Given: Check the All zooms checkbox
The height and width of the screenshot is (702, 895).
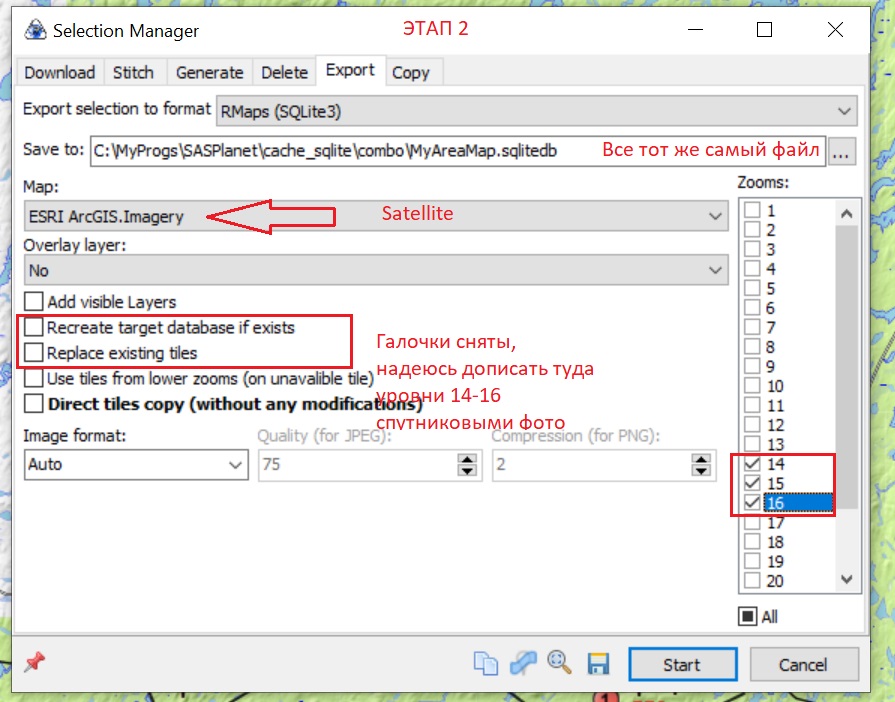Looking at the screenshot, I should (748, 617).
